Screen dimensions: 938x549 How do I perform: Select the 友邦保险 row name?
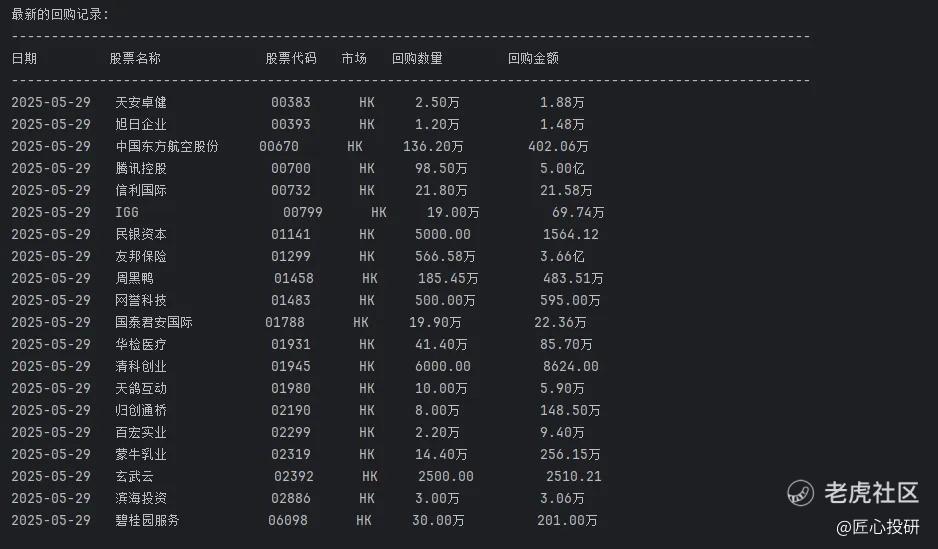point(141,257)
